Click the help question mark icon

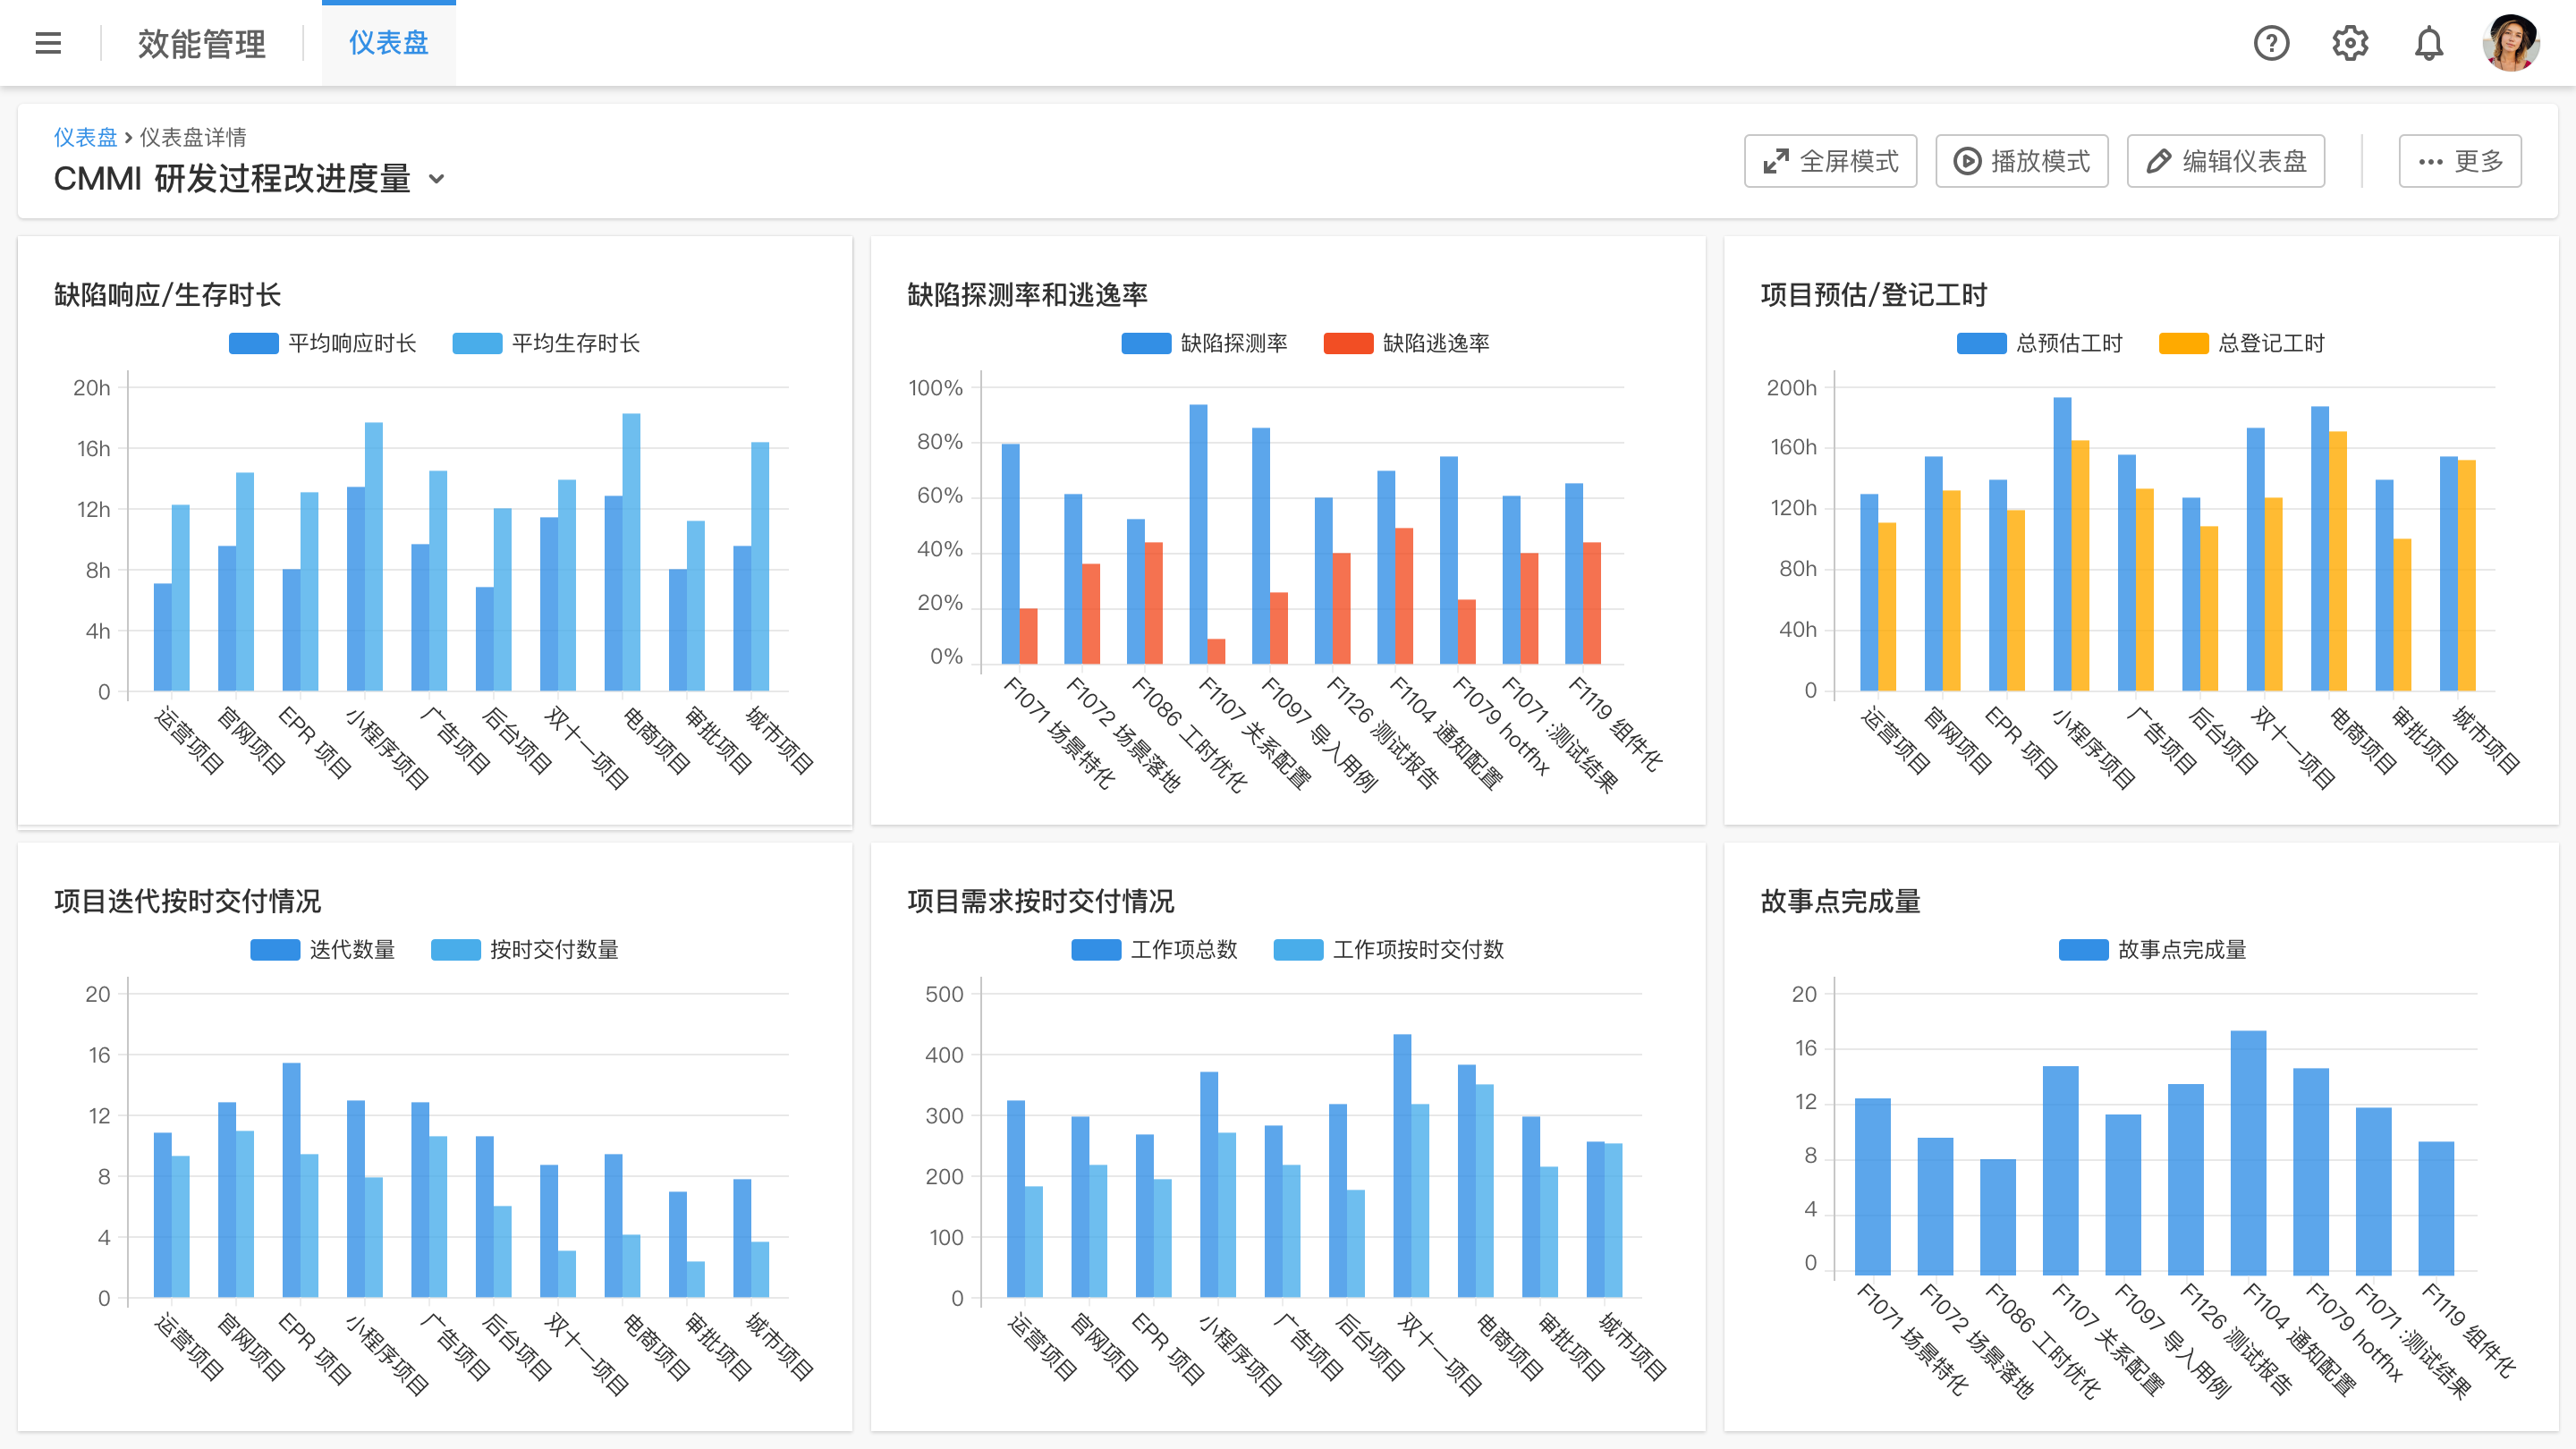(x=2272, y=43)
